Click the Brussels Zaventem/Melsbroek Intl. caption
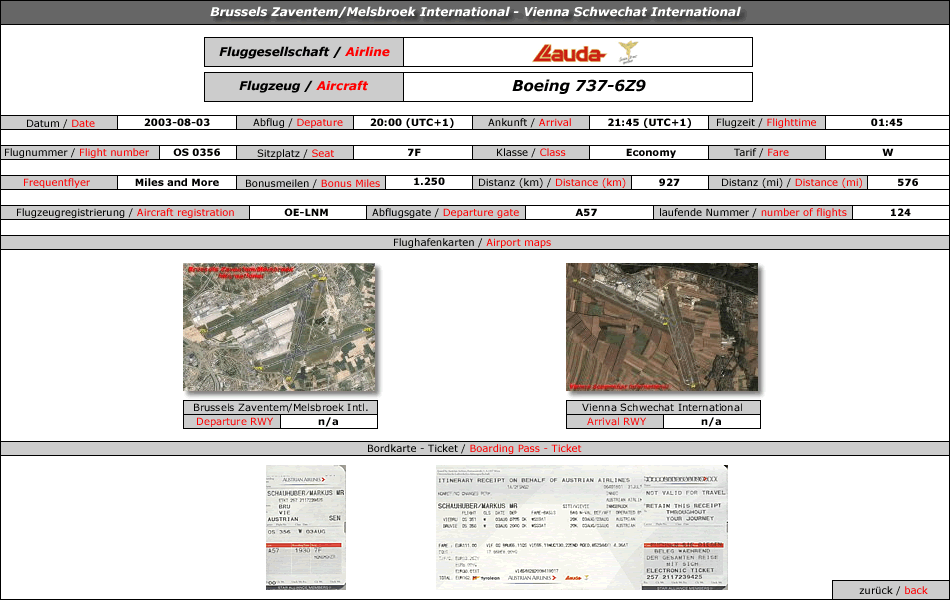950x600 pixels. tap(281, 407)
